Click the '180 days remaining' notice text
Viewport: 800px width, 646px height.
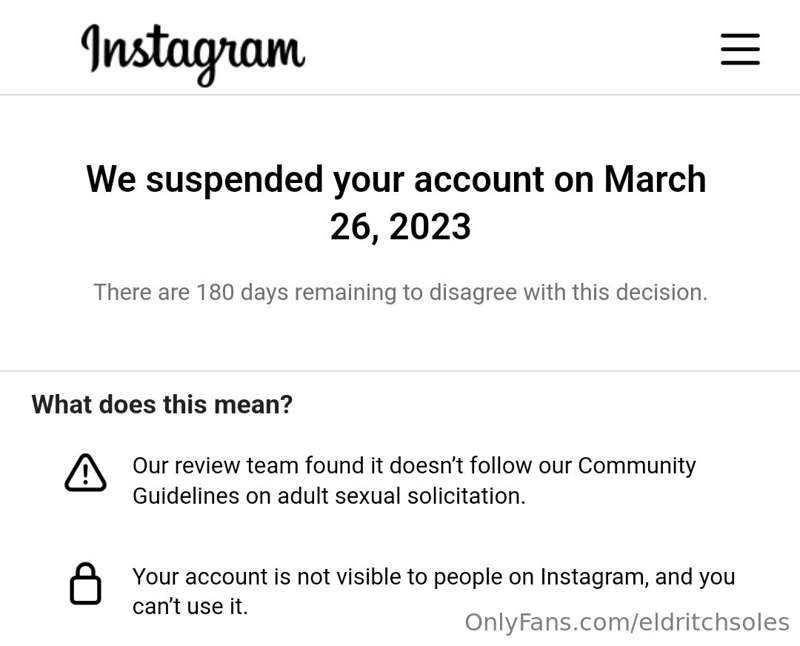coord(260,293)
